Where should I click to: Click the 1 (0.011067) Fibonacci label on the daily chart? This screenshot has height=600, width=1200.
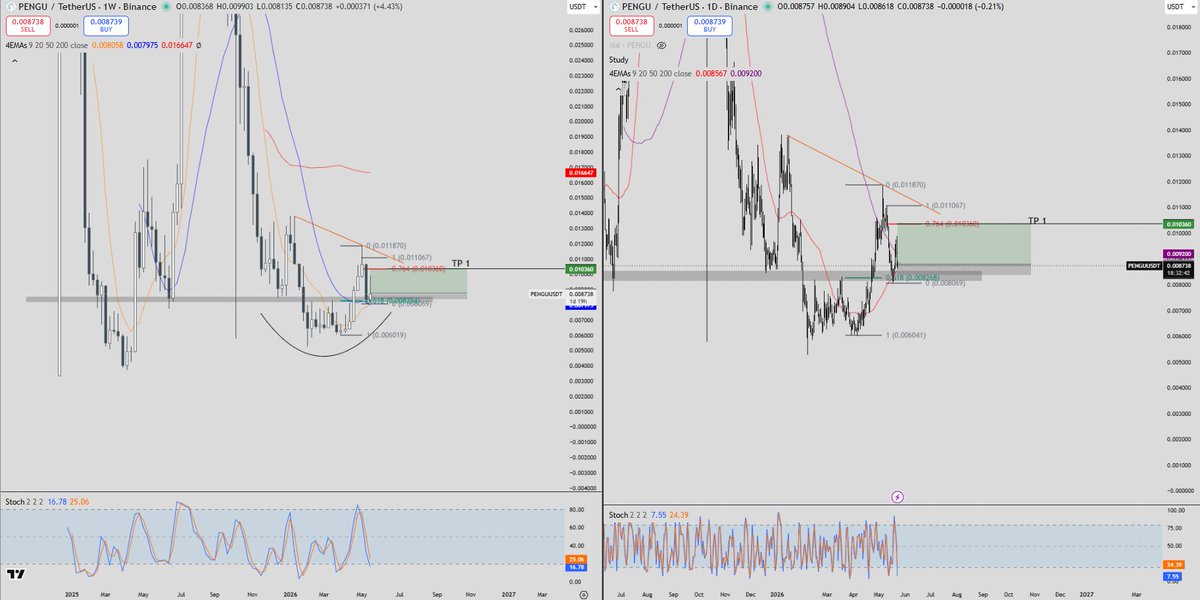[946, 206]
